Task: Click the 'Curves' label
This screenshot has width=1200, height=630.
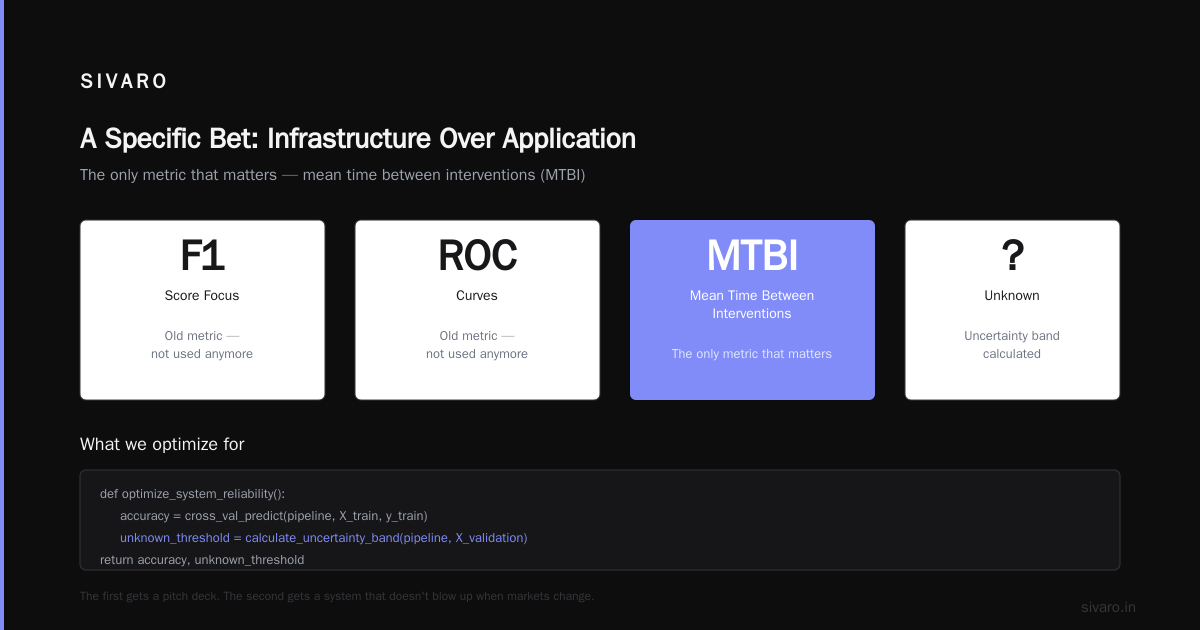Action: pos(477,296)
